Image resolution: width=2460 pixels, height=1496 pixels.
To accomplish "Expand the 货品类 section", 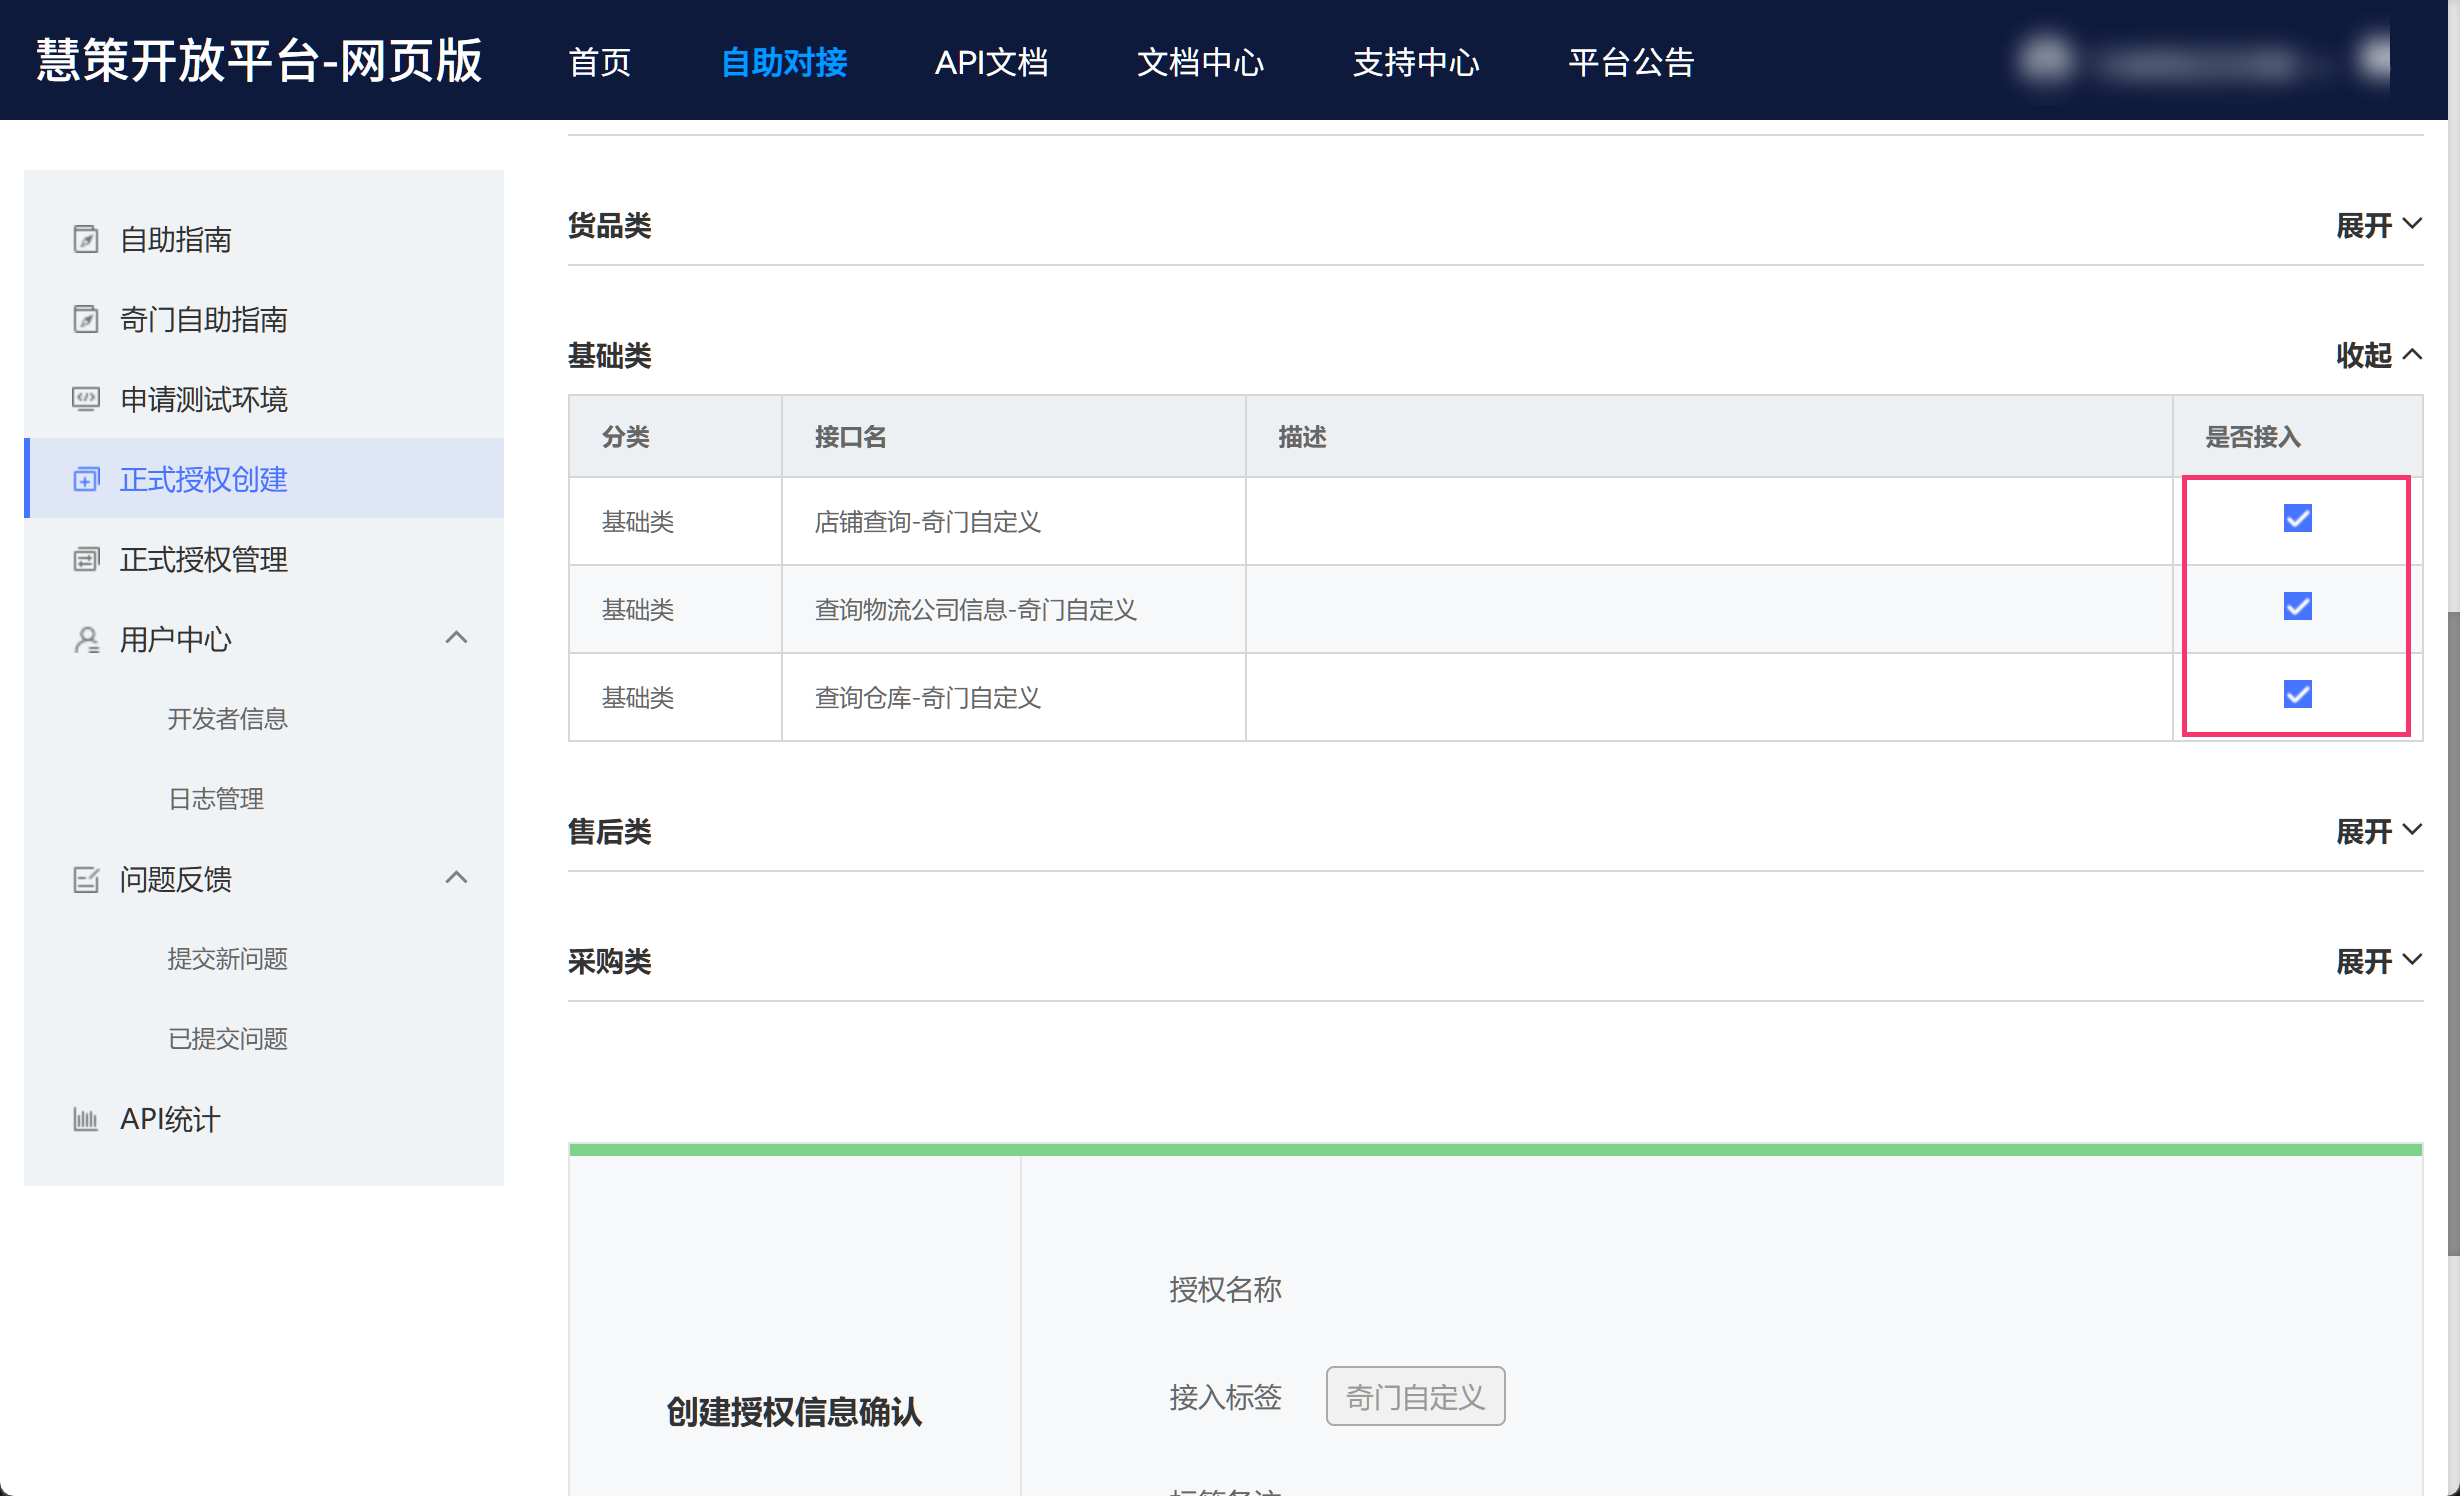I will pyautogui.click(x=2377, y=225).
